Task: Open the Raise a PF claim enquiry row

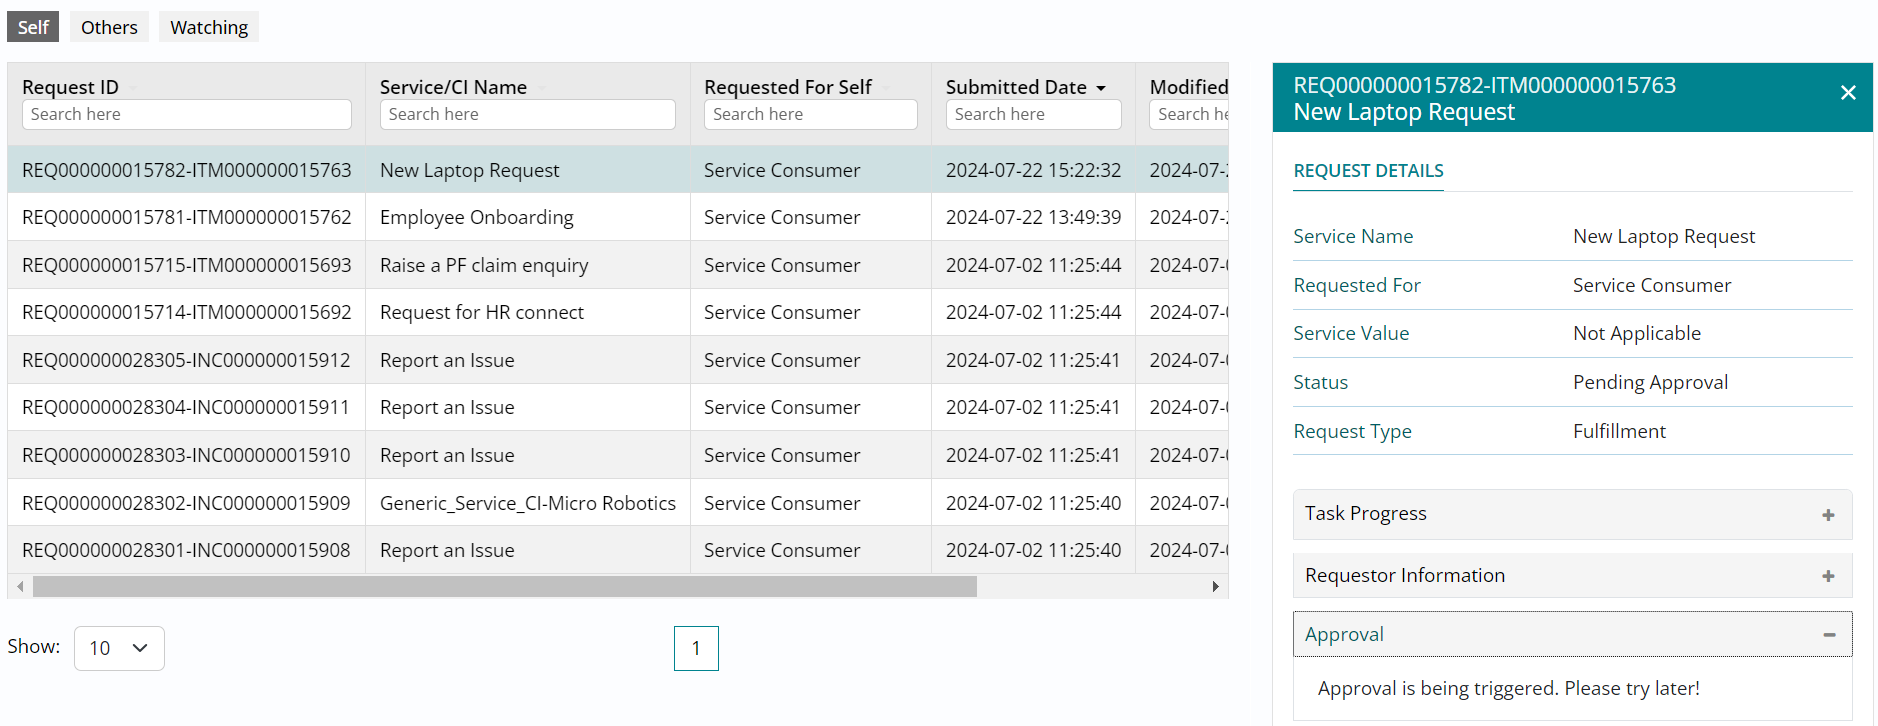Action: [484, 265]
